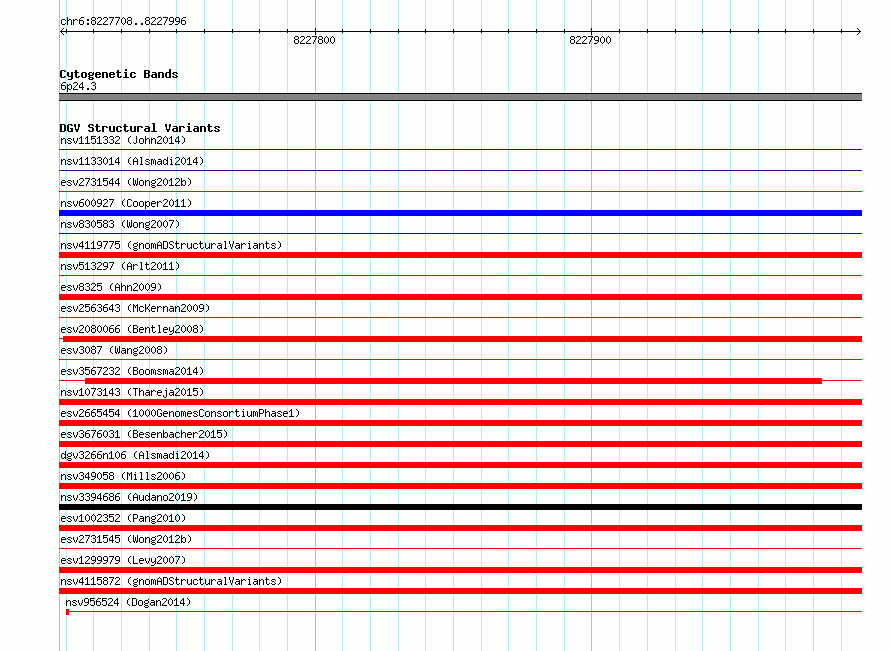This screenshot has width=890, height=651.
Task: Click the left arrow of the ruler
Action: pos(63,32)
